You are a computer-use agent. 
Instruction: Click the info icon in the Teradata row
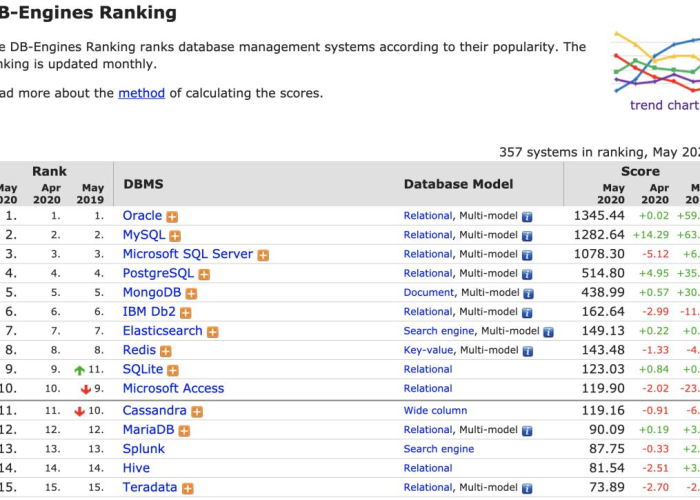point(527,488)
